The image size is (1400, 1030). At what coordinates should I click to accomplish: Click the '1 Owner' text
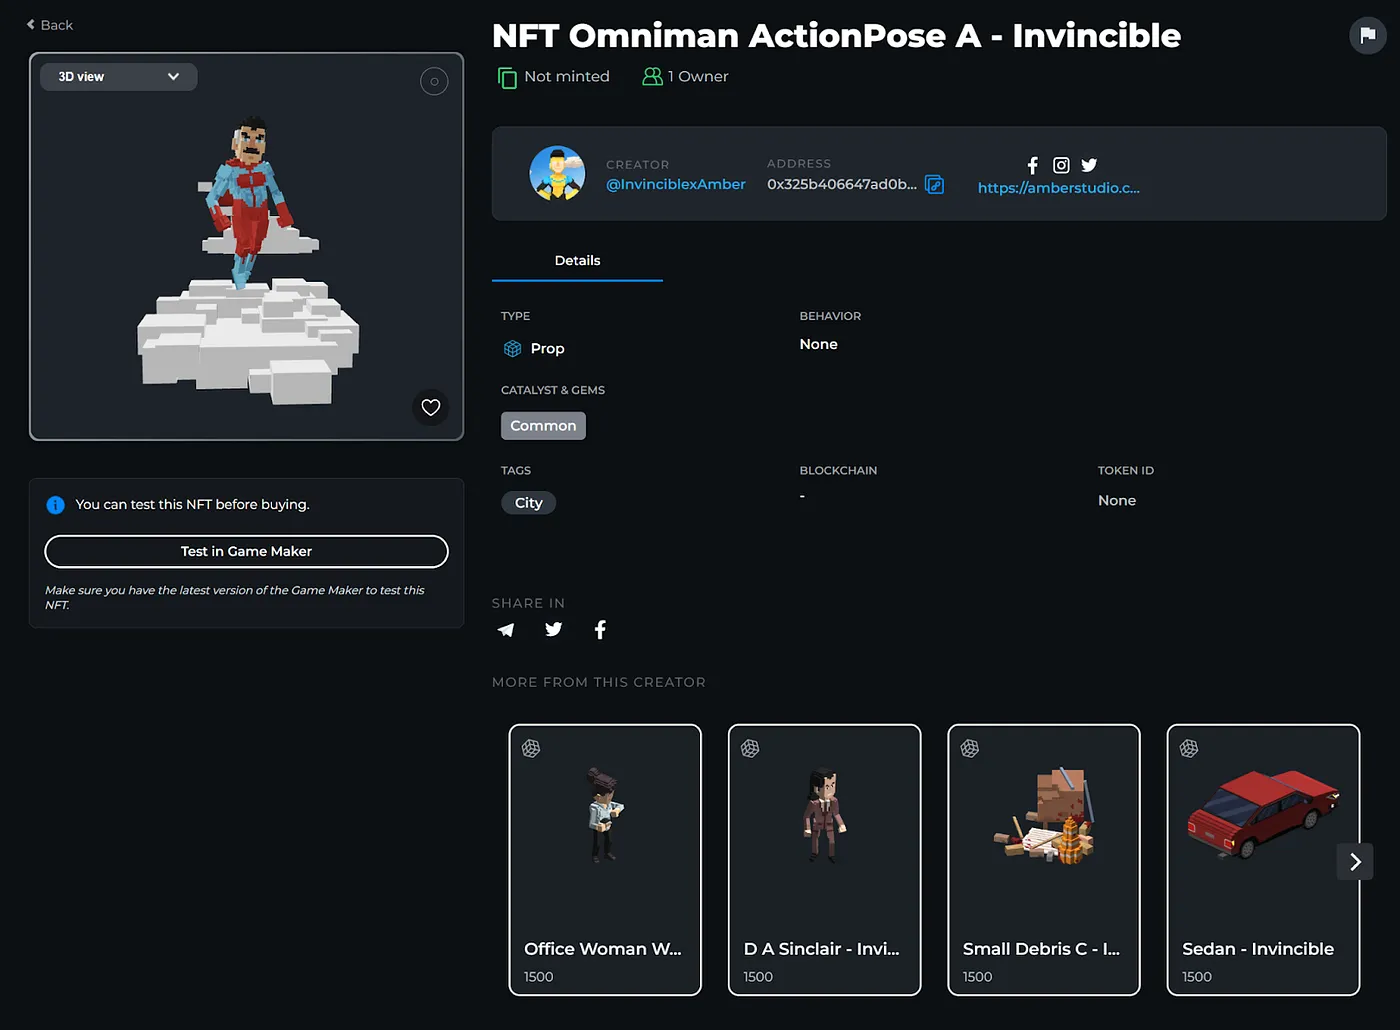pyautogui.click(x=698, y=76)
